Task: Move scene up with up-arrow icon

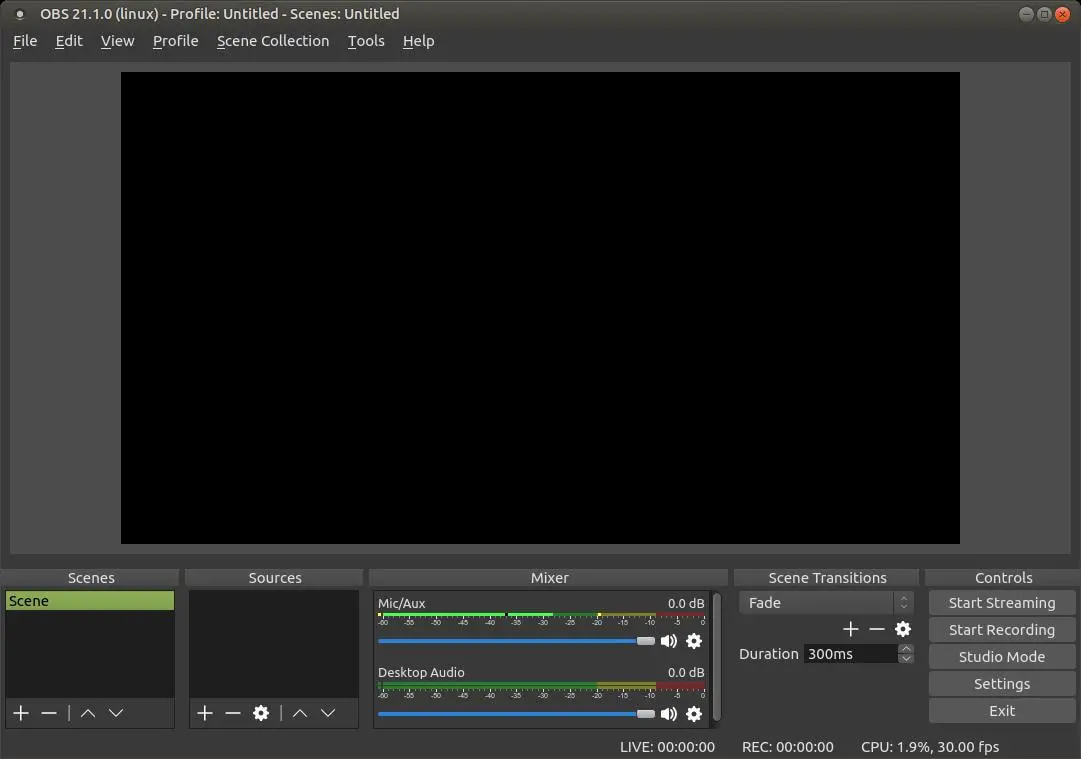Action: point(87,713)
